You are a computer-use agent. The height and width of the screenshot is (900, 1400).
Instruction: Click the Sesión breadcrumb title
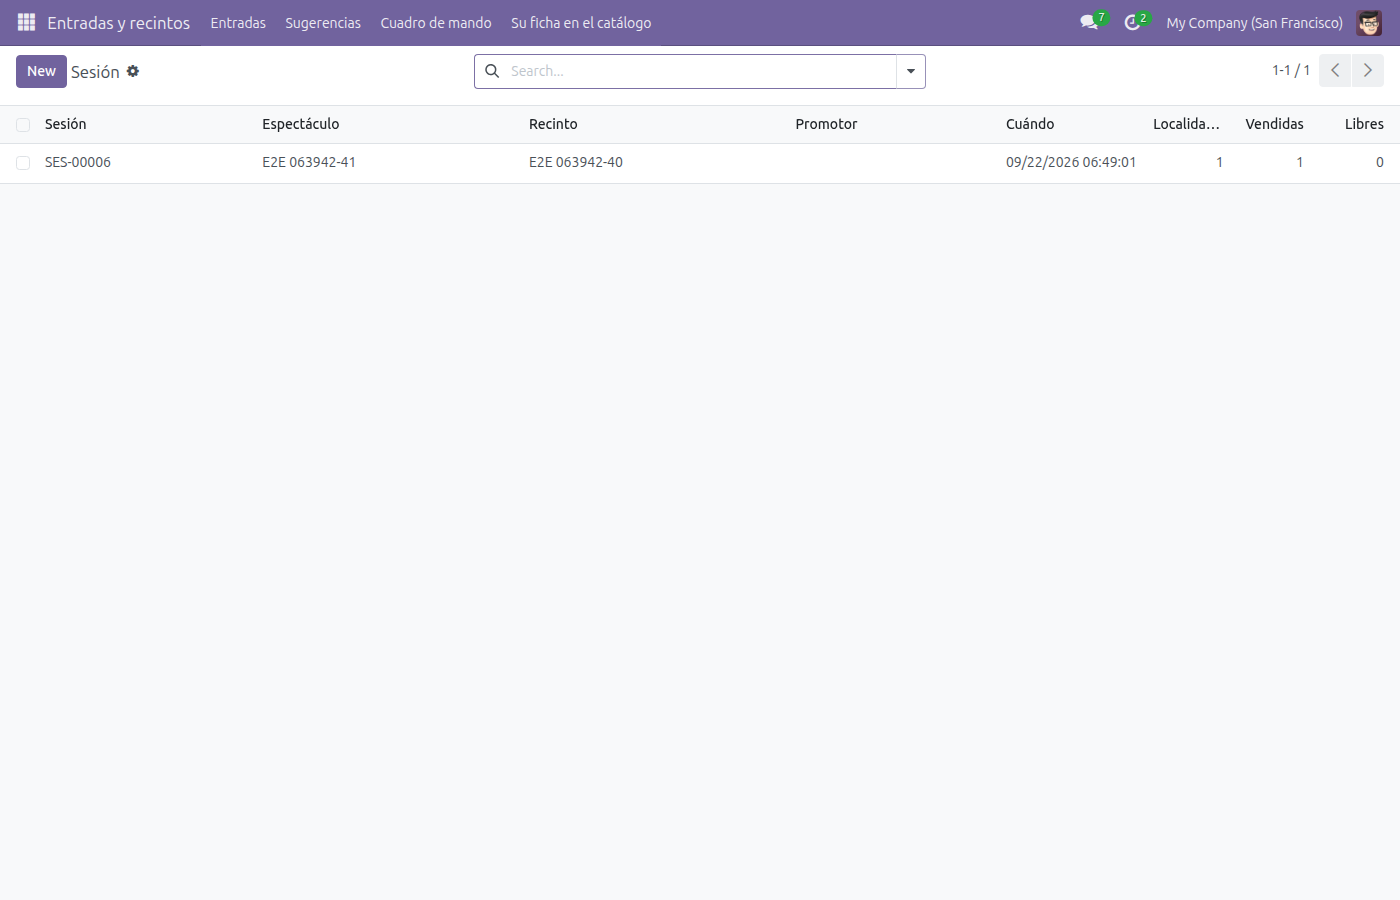click(x=95, y=72)
